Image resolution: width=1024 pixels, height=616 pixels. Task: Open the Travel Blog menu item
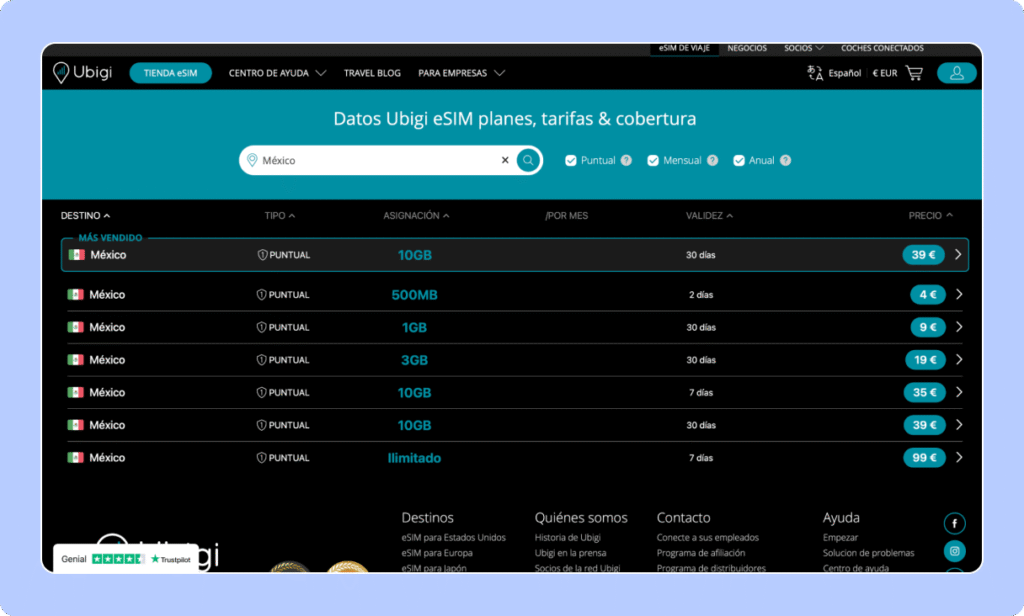click(x=372, y=73)
